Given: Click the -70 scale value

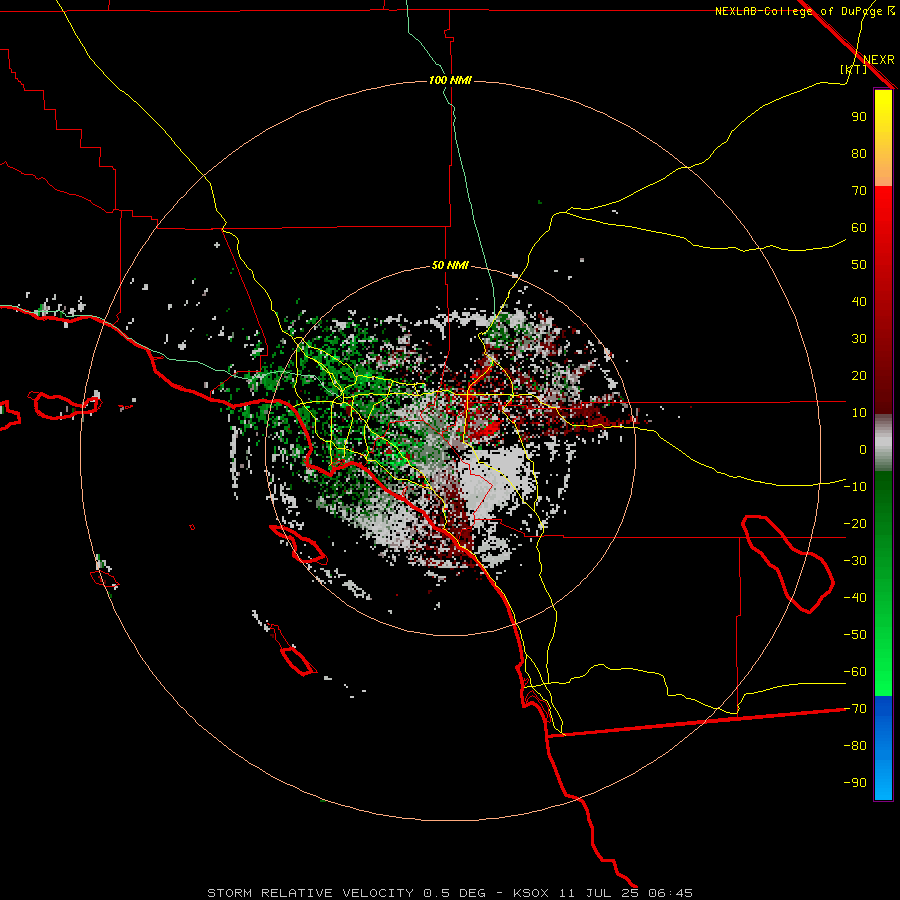Looking at the screenshot, I should point(855,709).
